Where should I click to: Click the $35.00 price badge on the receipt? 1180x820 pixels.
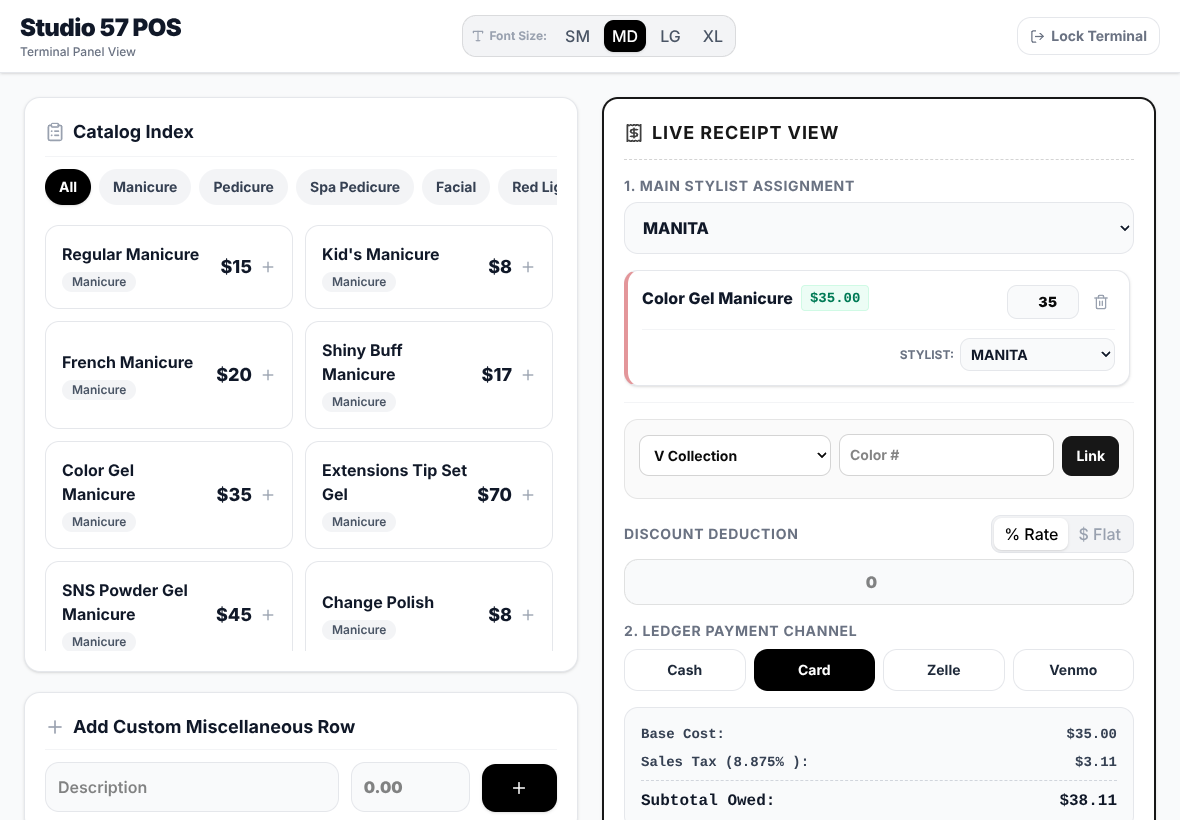coord(835,298)
